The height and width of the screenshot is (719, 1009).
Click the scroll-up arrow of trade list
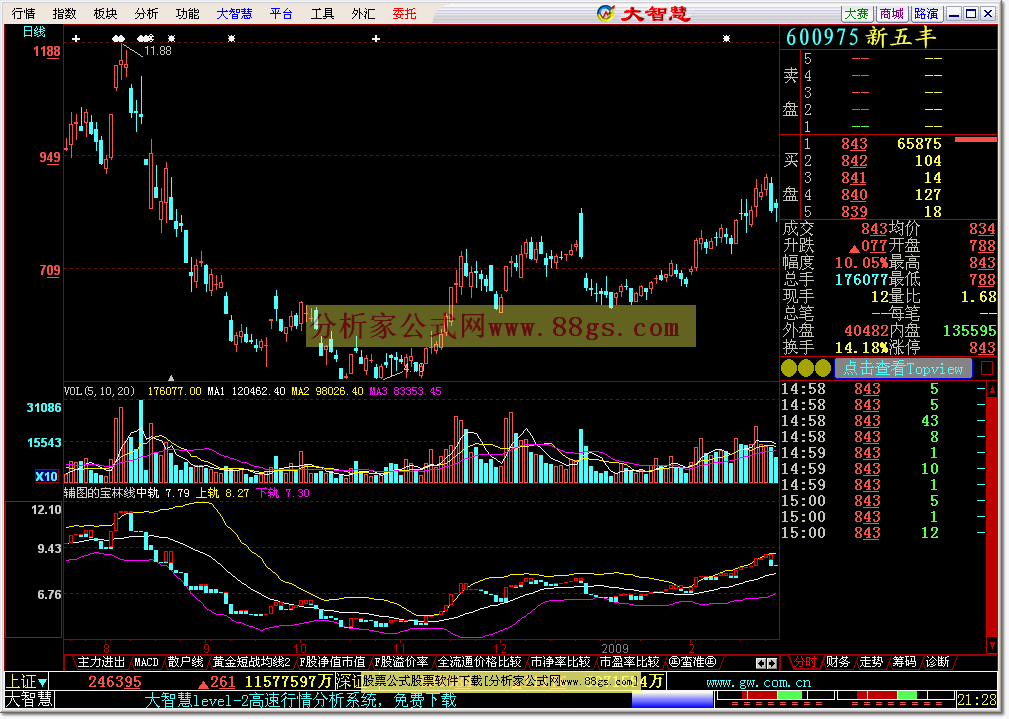[992, 390]
